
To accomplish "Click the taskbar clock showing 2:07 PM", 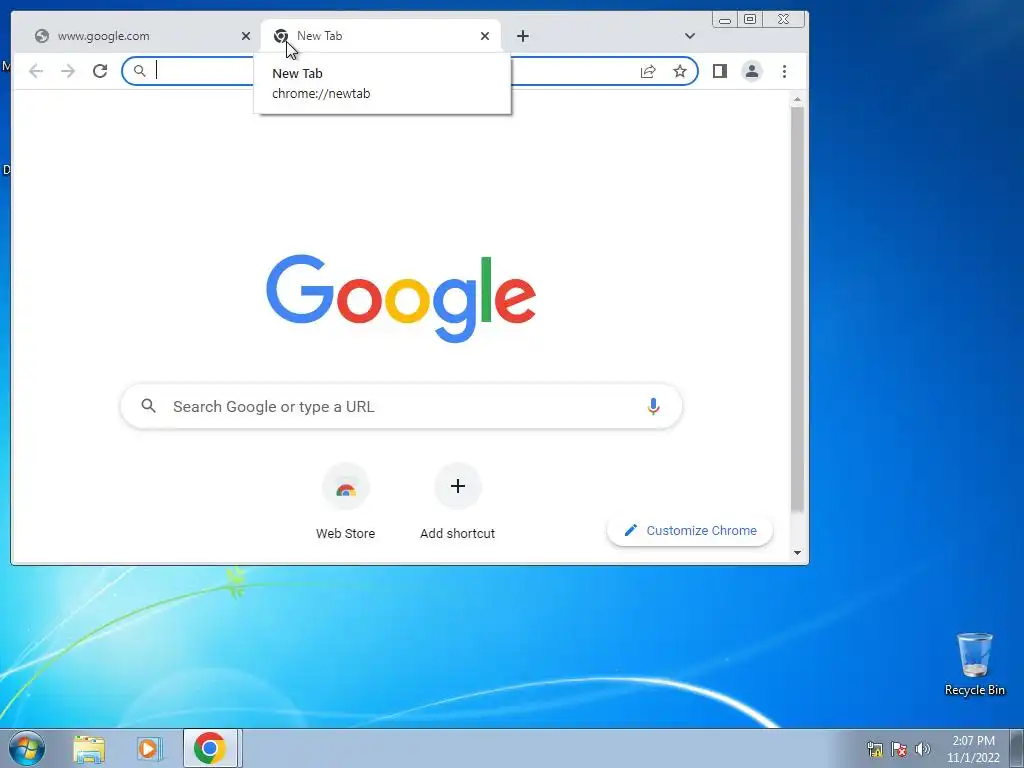I will [973, 749].
